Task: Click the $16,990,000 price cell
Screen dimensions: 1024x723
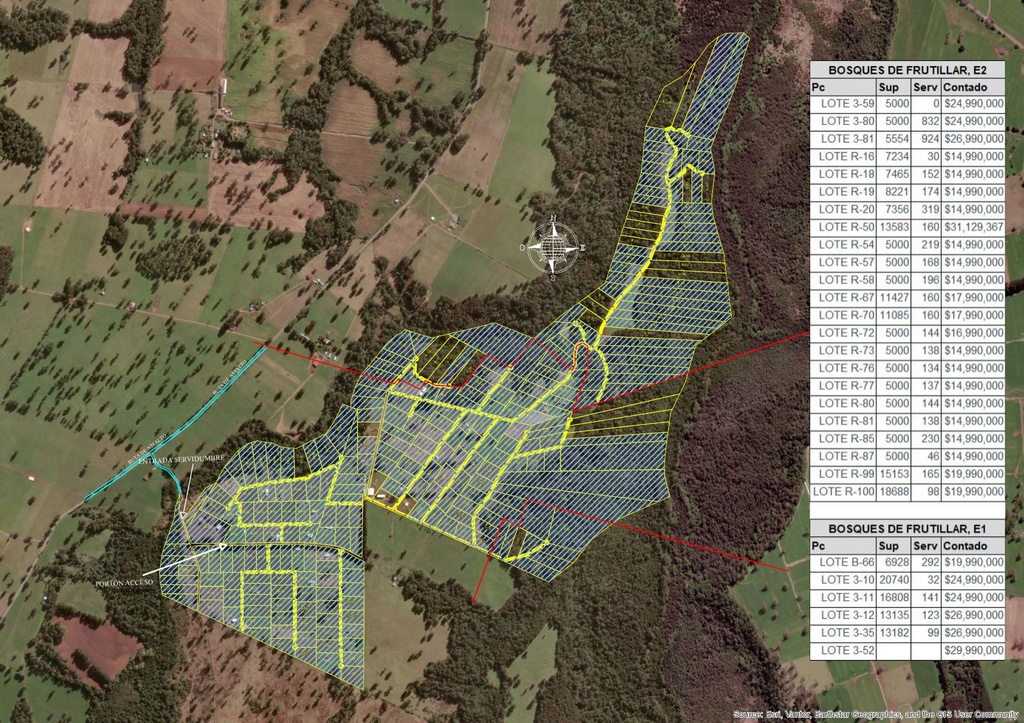Action: point(973,333)
